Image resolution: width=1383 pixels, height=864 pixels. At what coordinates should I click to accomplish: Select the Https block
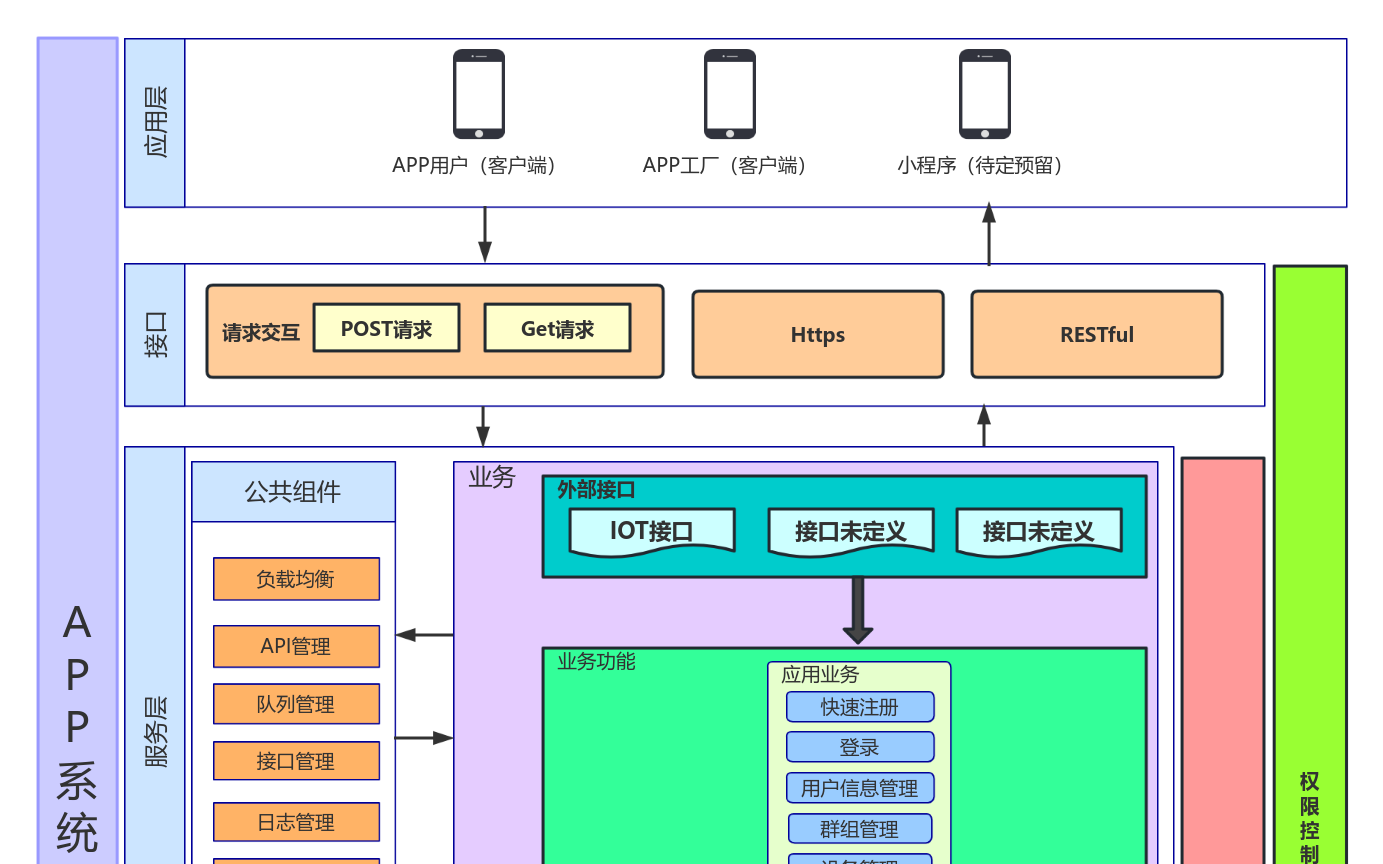coord(818,334)
